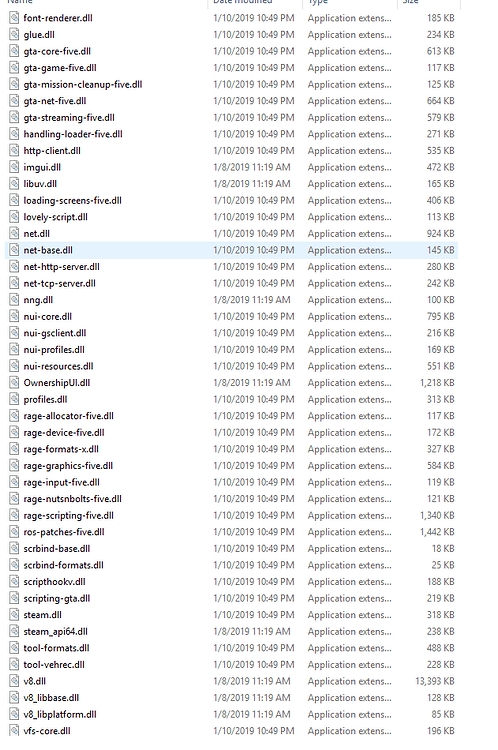Click Application extension type for net-base.dll
This screenshot has width=498, height=750.
[x=349, y=250]
